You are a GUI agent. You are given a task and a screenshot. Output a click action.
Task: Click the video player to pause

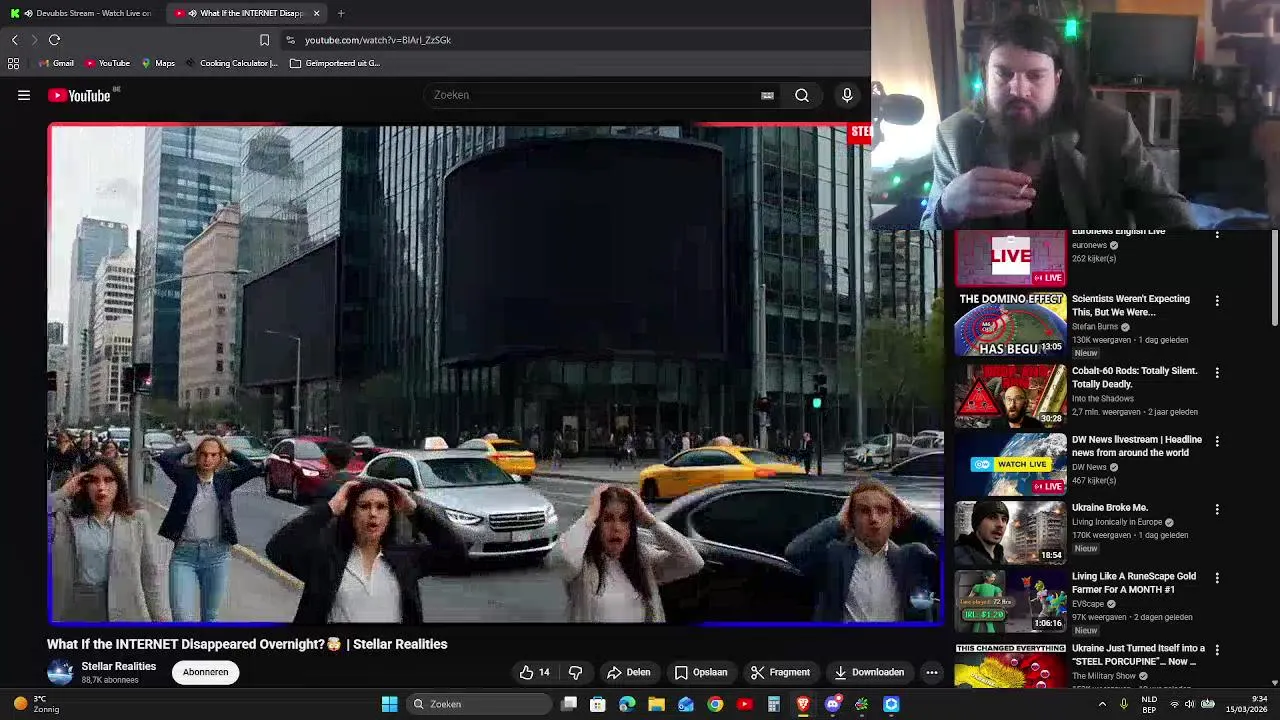tap(495, 374)
